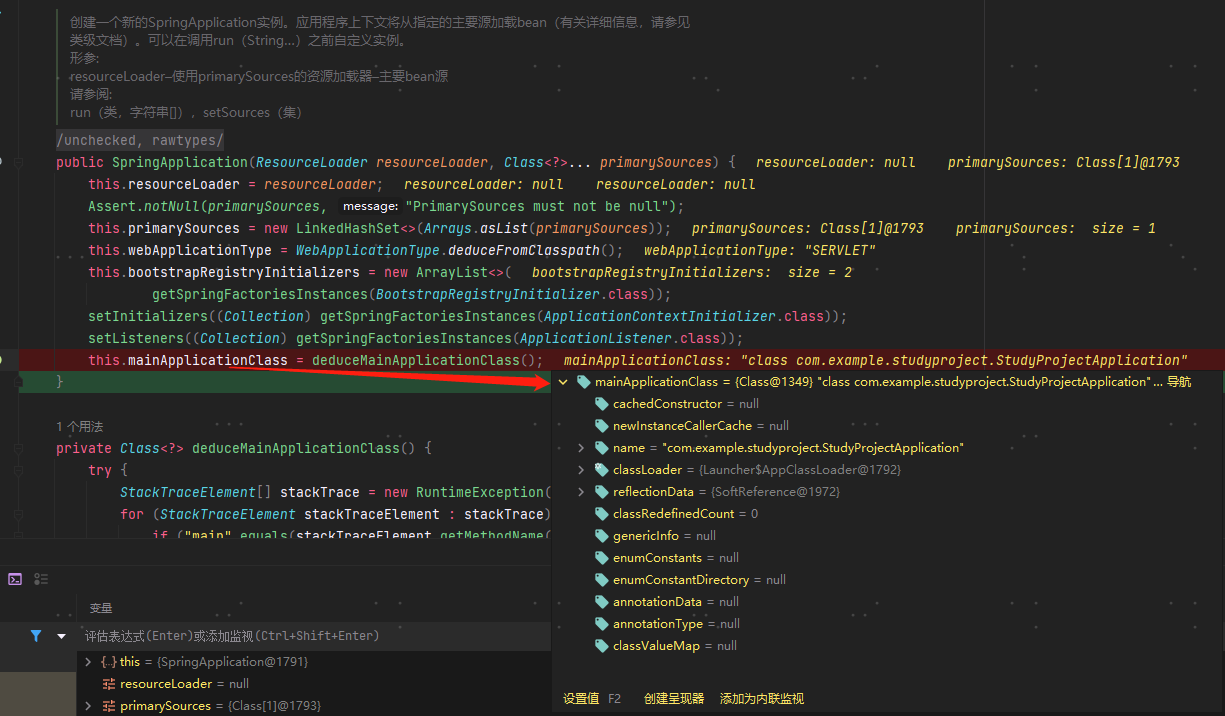Click 设置值 (set value) at popup bottom
The image size is (1225, 716).
pos(581,699)
